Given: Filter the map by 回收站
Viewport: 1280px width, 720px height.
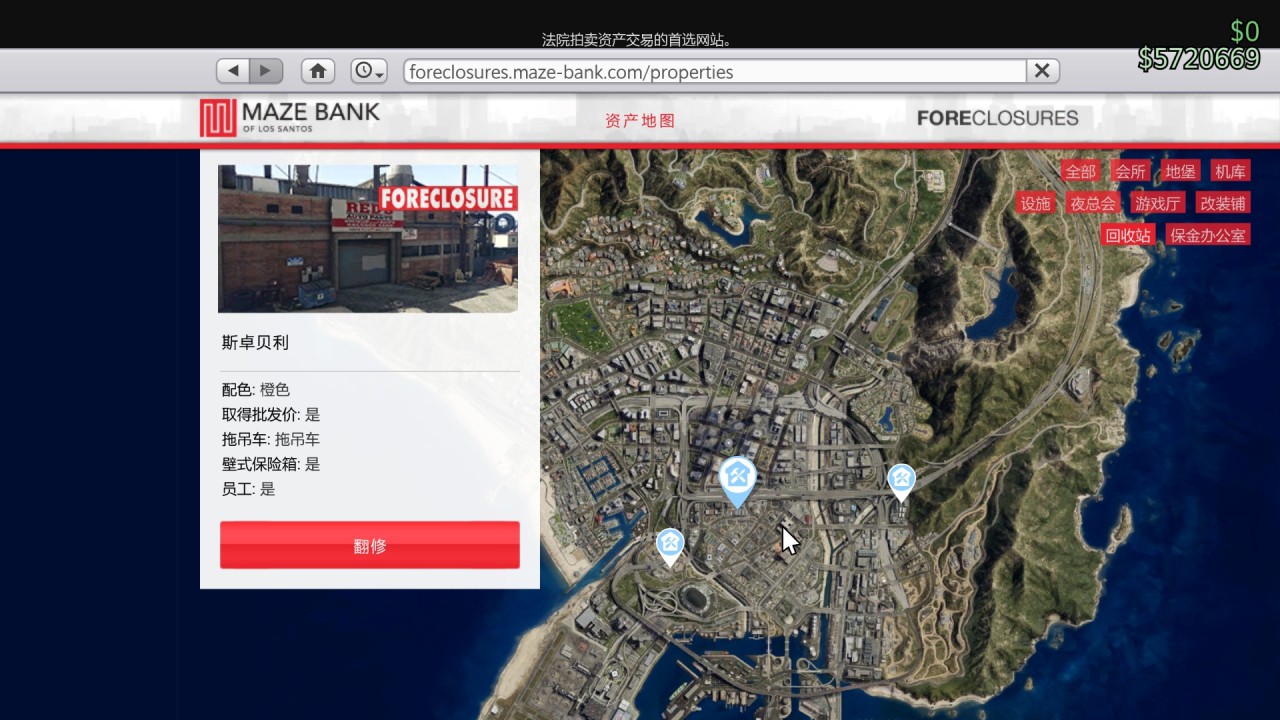Looking at the screenshot, I should (1128, 235).
